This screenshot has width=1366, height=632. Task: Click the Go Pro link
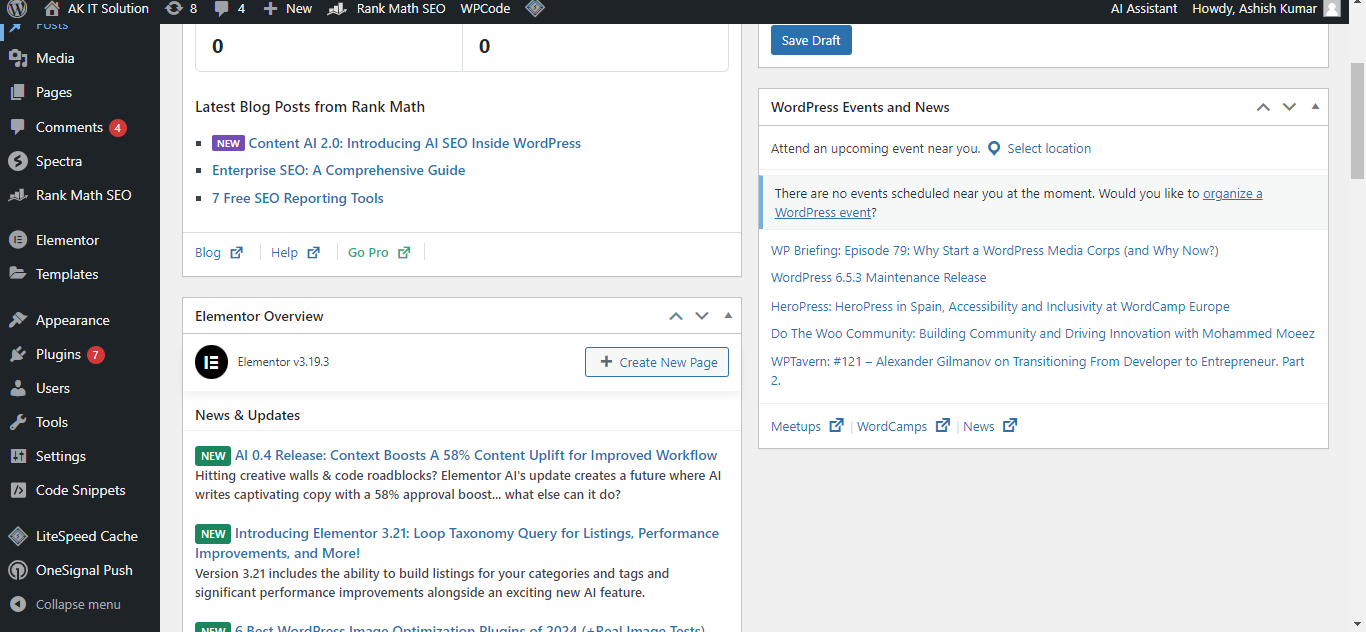coord(379,253)
